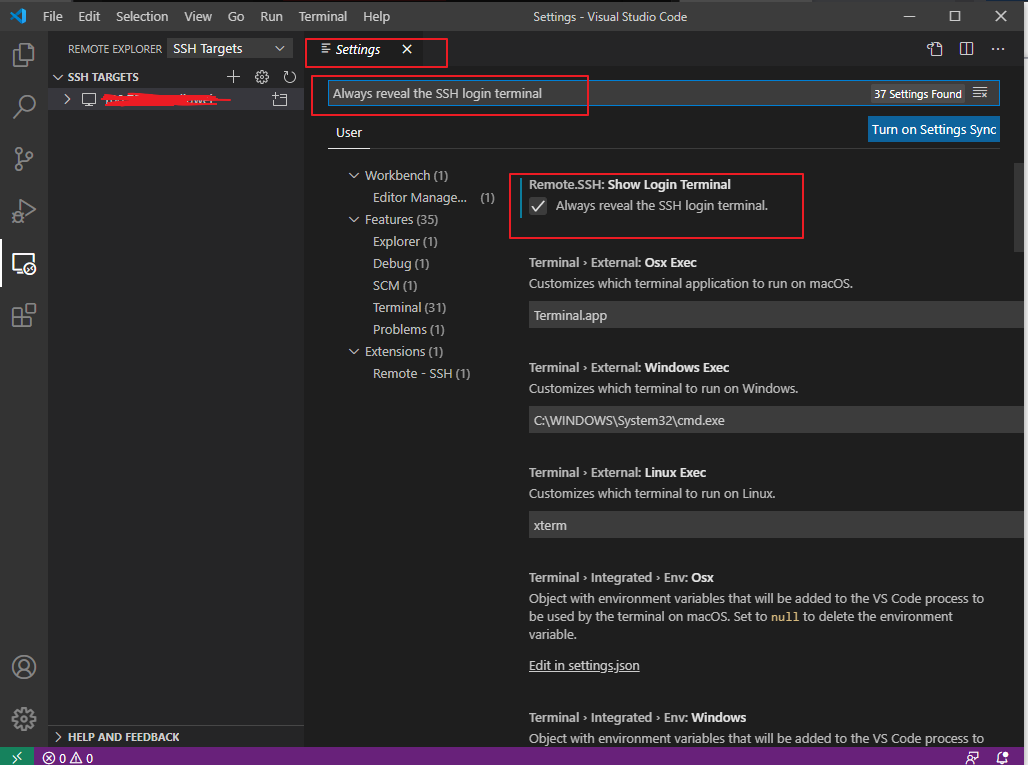Open Settings (JSON) file icon
Viewport: 1028px width, 765px height.
point(935,49)
